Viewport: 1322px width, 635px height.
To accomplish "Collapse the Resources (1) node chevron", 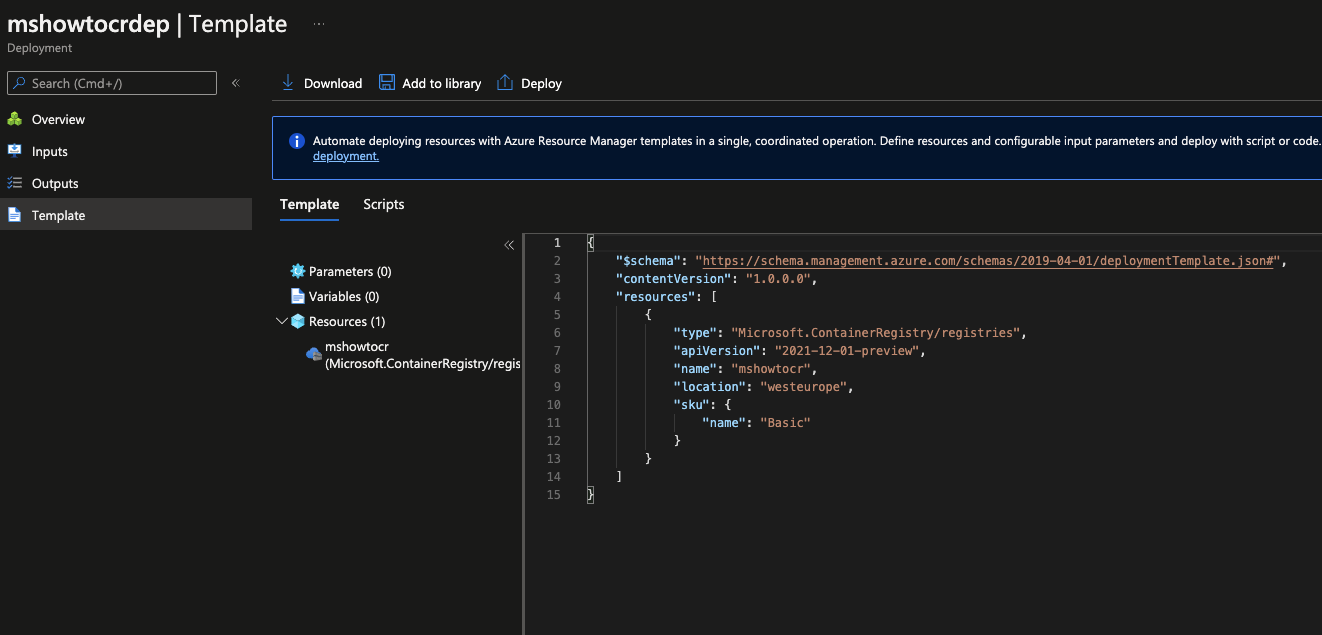I will tap(281, 321).
